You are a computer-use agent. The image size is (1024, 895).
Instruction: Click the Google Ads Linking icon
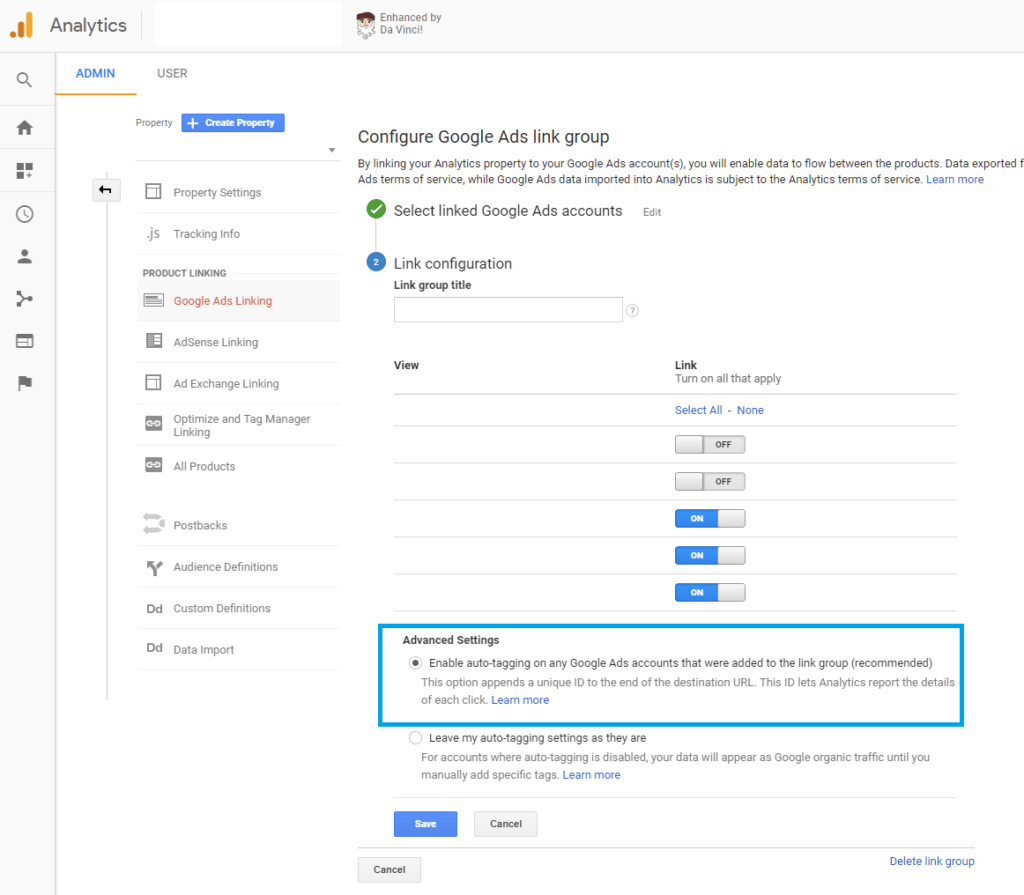click(153, 301)
